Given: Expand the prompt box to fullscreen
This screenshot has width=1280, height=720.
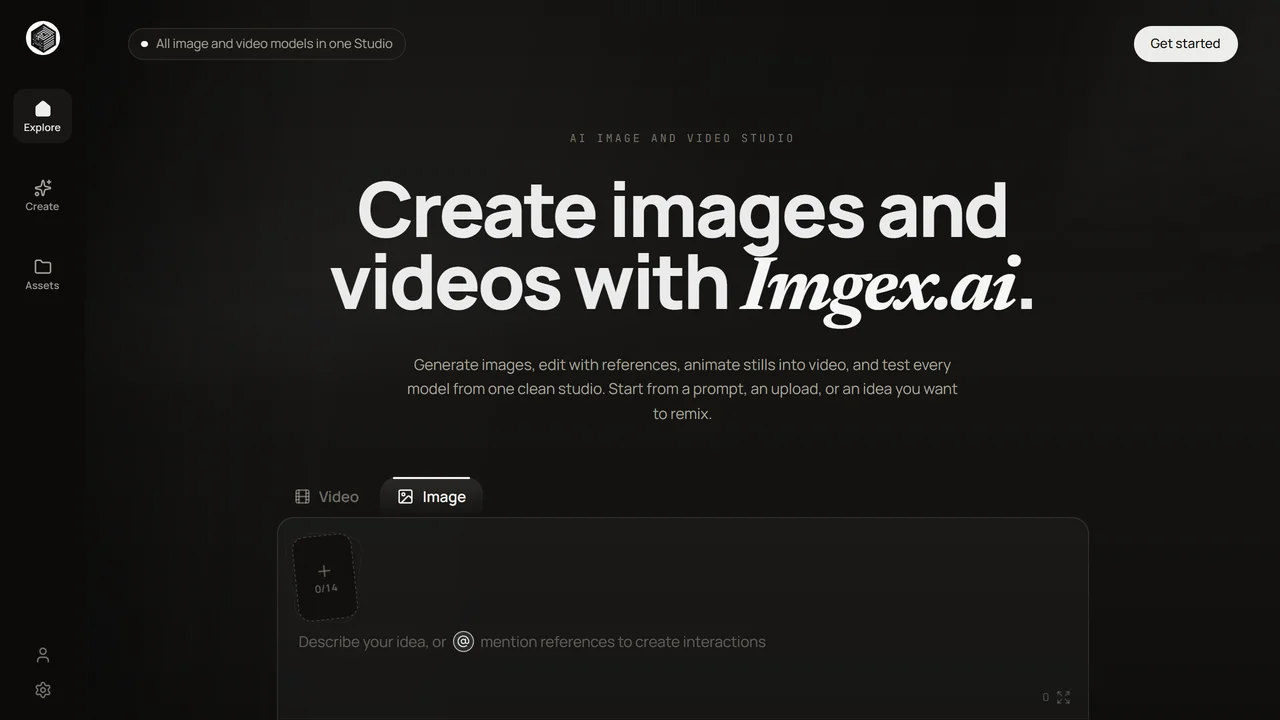Looking at the screenshot, I should pos(1064,697).
